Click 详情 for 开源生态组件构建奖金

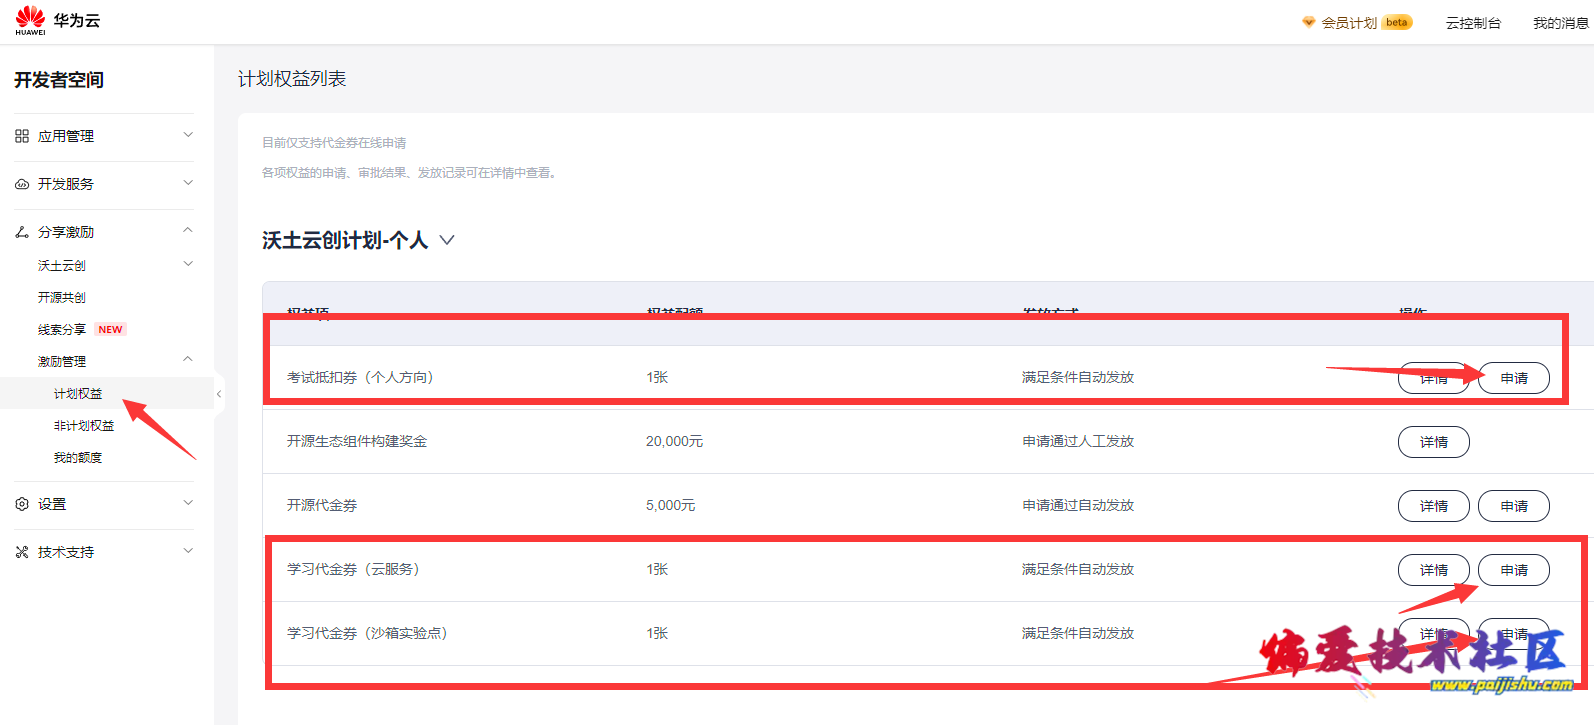pyautogui.click(x=1434, y=442)
